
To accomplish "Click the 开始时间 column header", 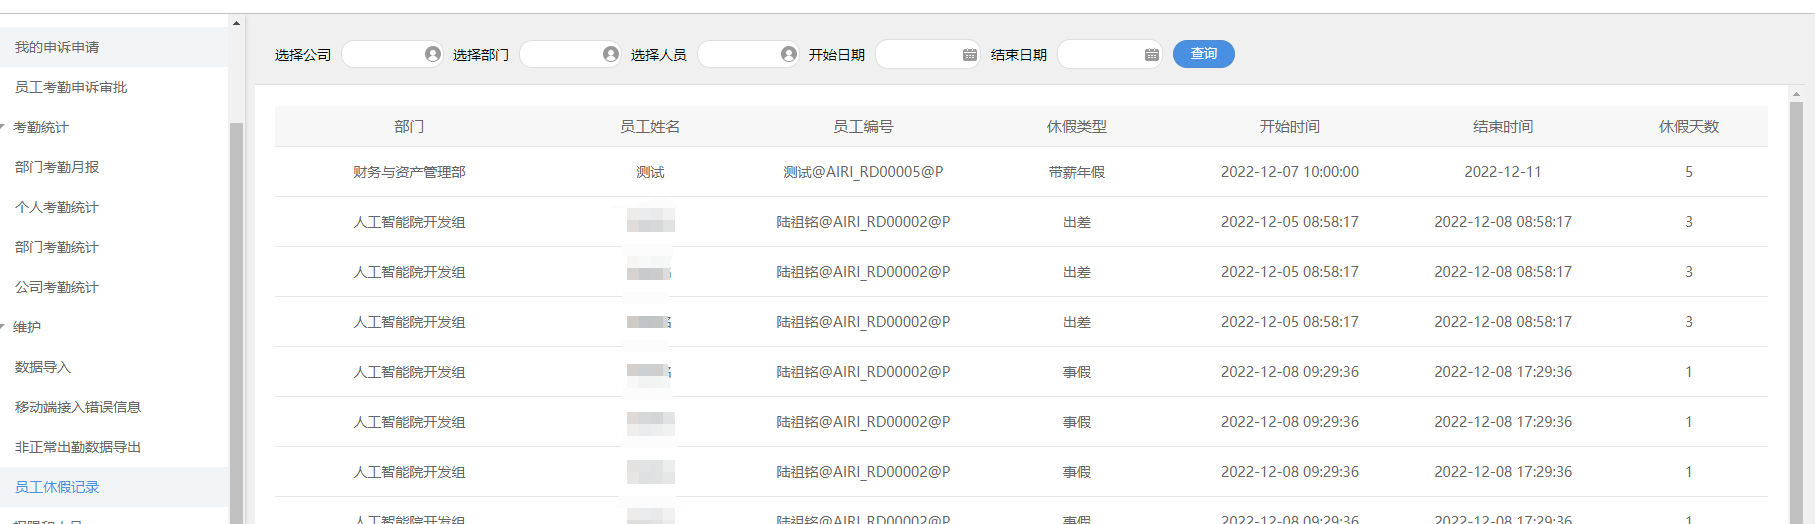I will point(1290,127).
